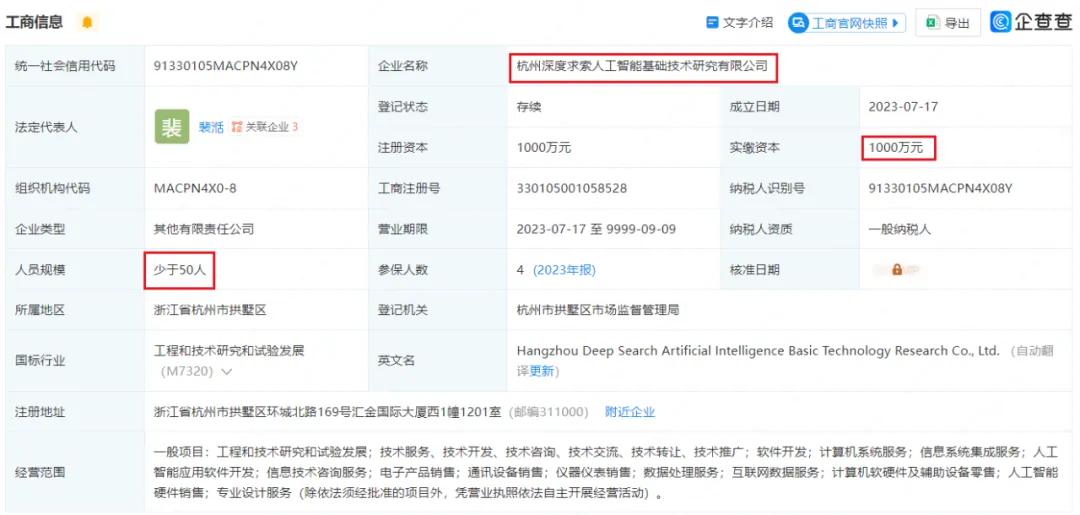This screenshot has width=1080, height=515.
Task: Select registration number 330105001058528
Action: tap(572, 188)
